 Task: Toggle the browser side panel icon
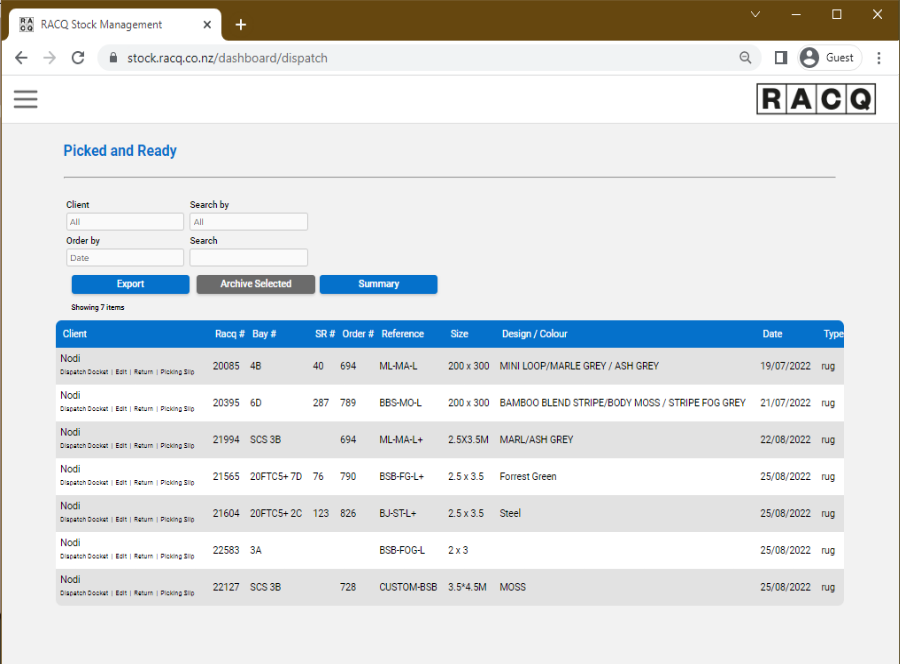coord(781,58)
